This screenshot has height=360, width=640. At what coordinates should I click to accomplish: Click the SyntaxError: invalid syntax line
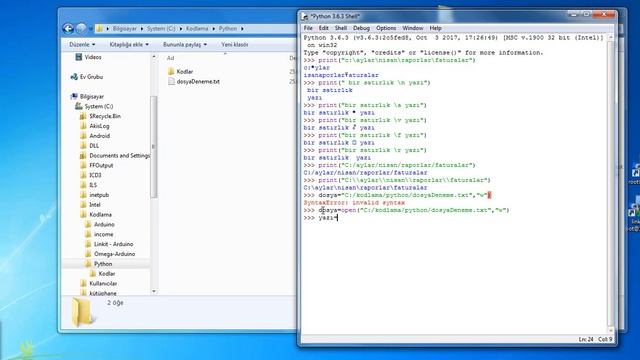coord(354,203)
